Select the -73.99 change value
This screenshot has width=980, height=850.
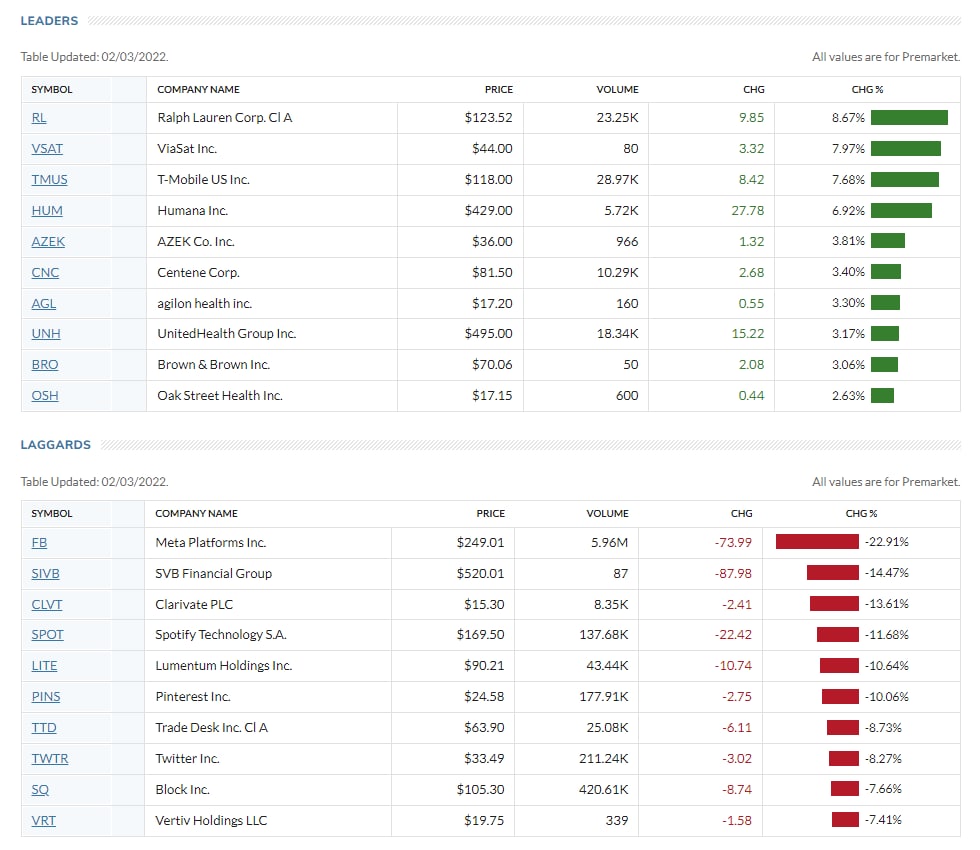click(x=733, y=542)
